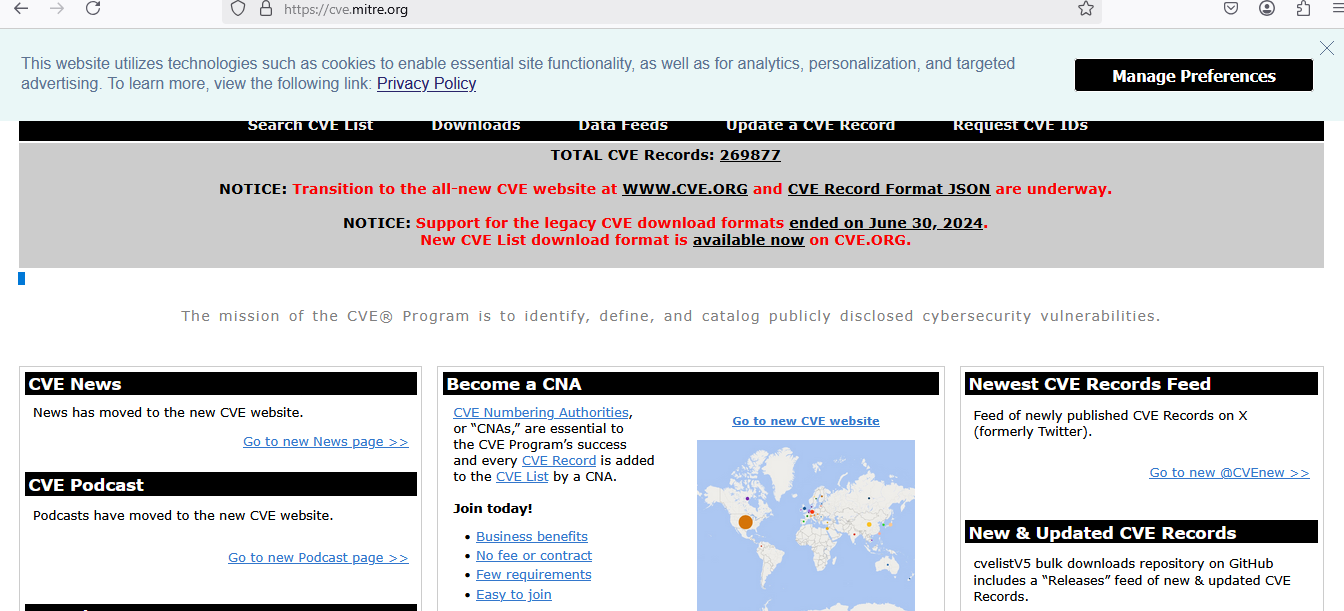Click 'Go to new @CVEnew >>' link
1344x611 pixels.
tap(1229, 473)
